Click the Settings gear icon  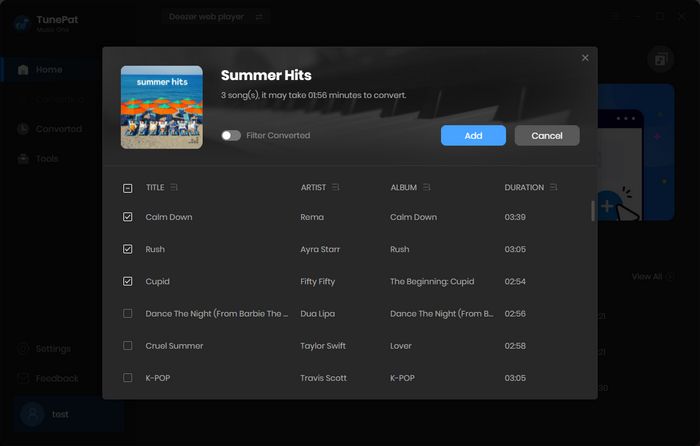click(23, 349)
